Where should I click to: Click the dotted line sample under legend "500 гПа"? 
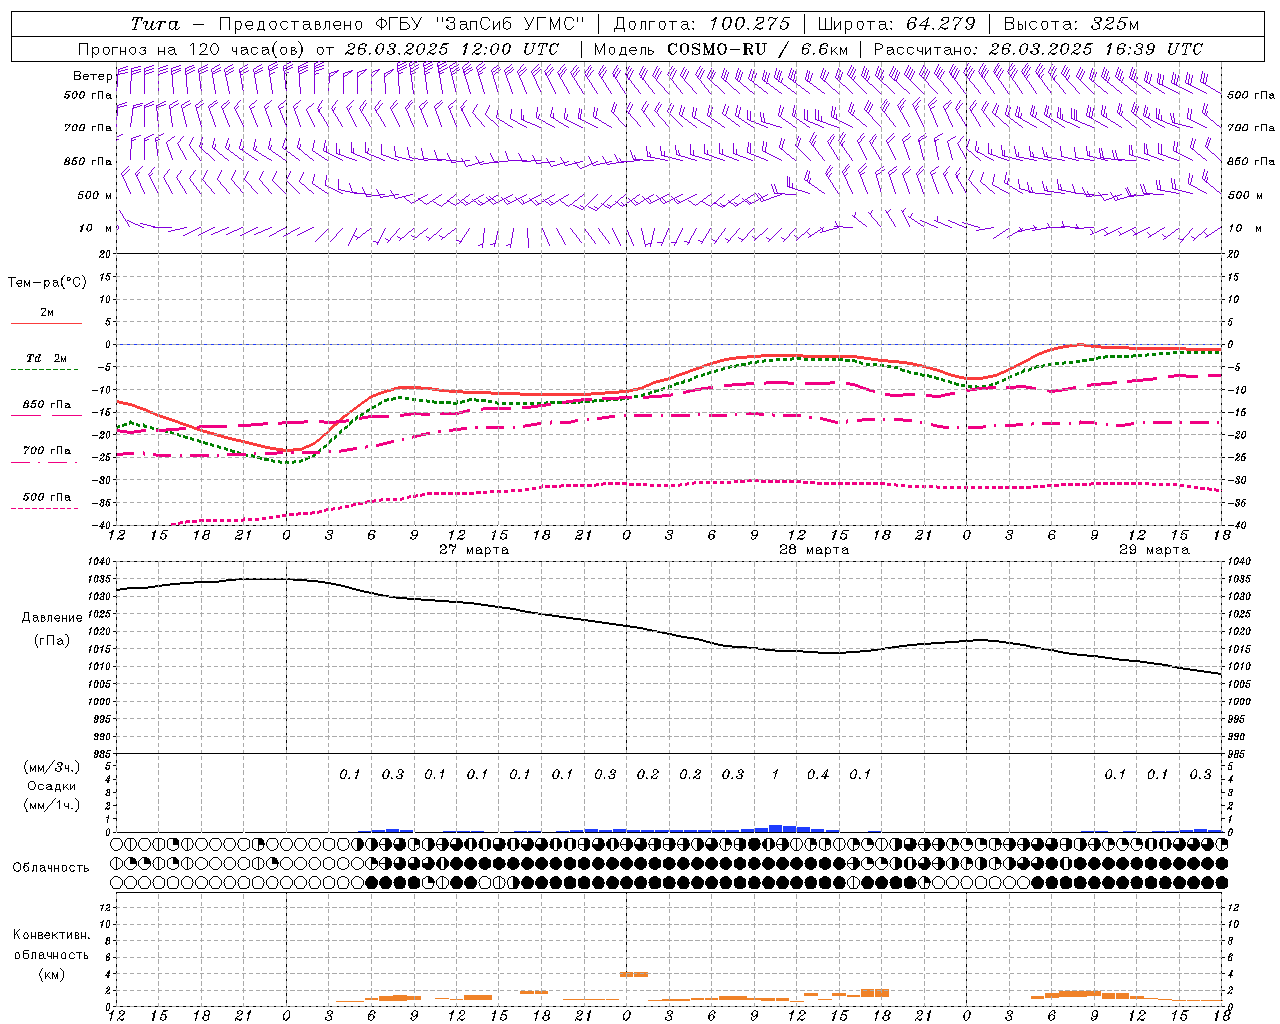[46, 508]
